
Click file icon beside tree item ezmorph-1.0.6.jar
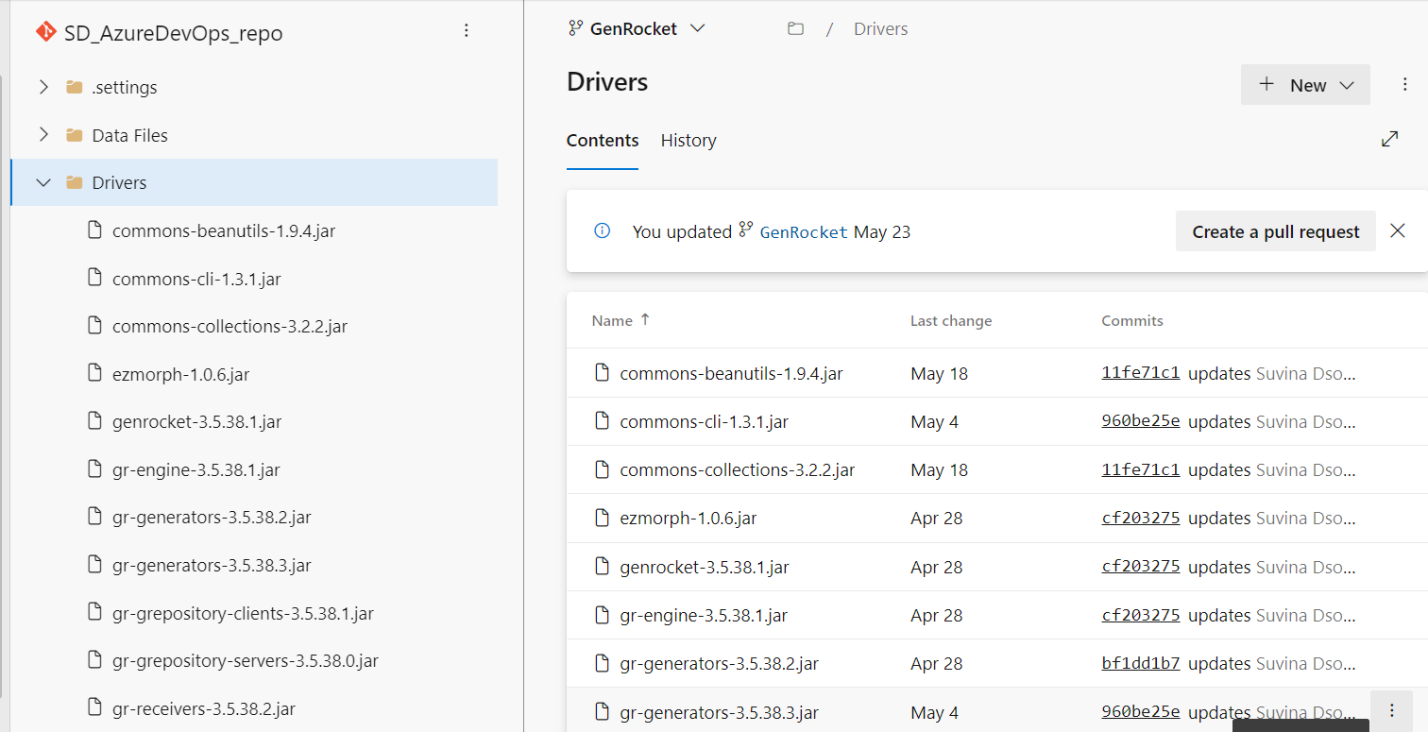click(95, 374)
